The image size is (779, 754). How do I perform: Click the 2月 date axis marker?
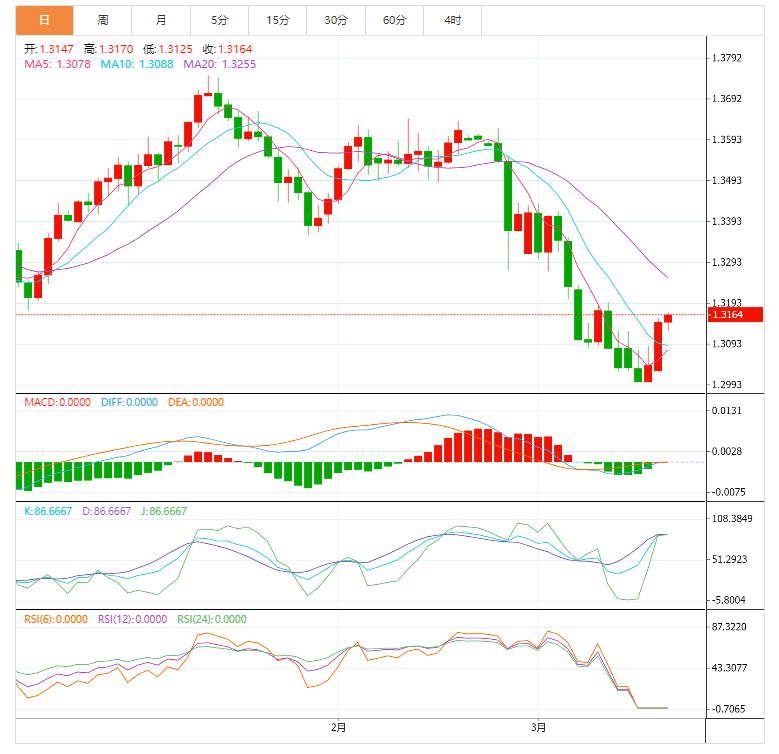click(x=338, y=726)
